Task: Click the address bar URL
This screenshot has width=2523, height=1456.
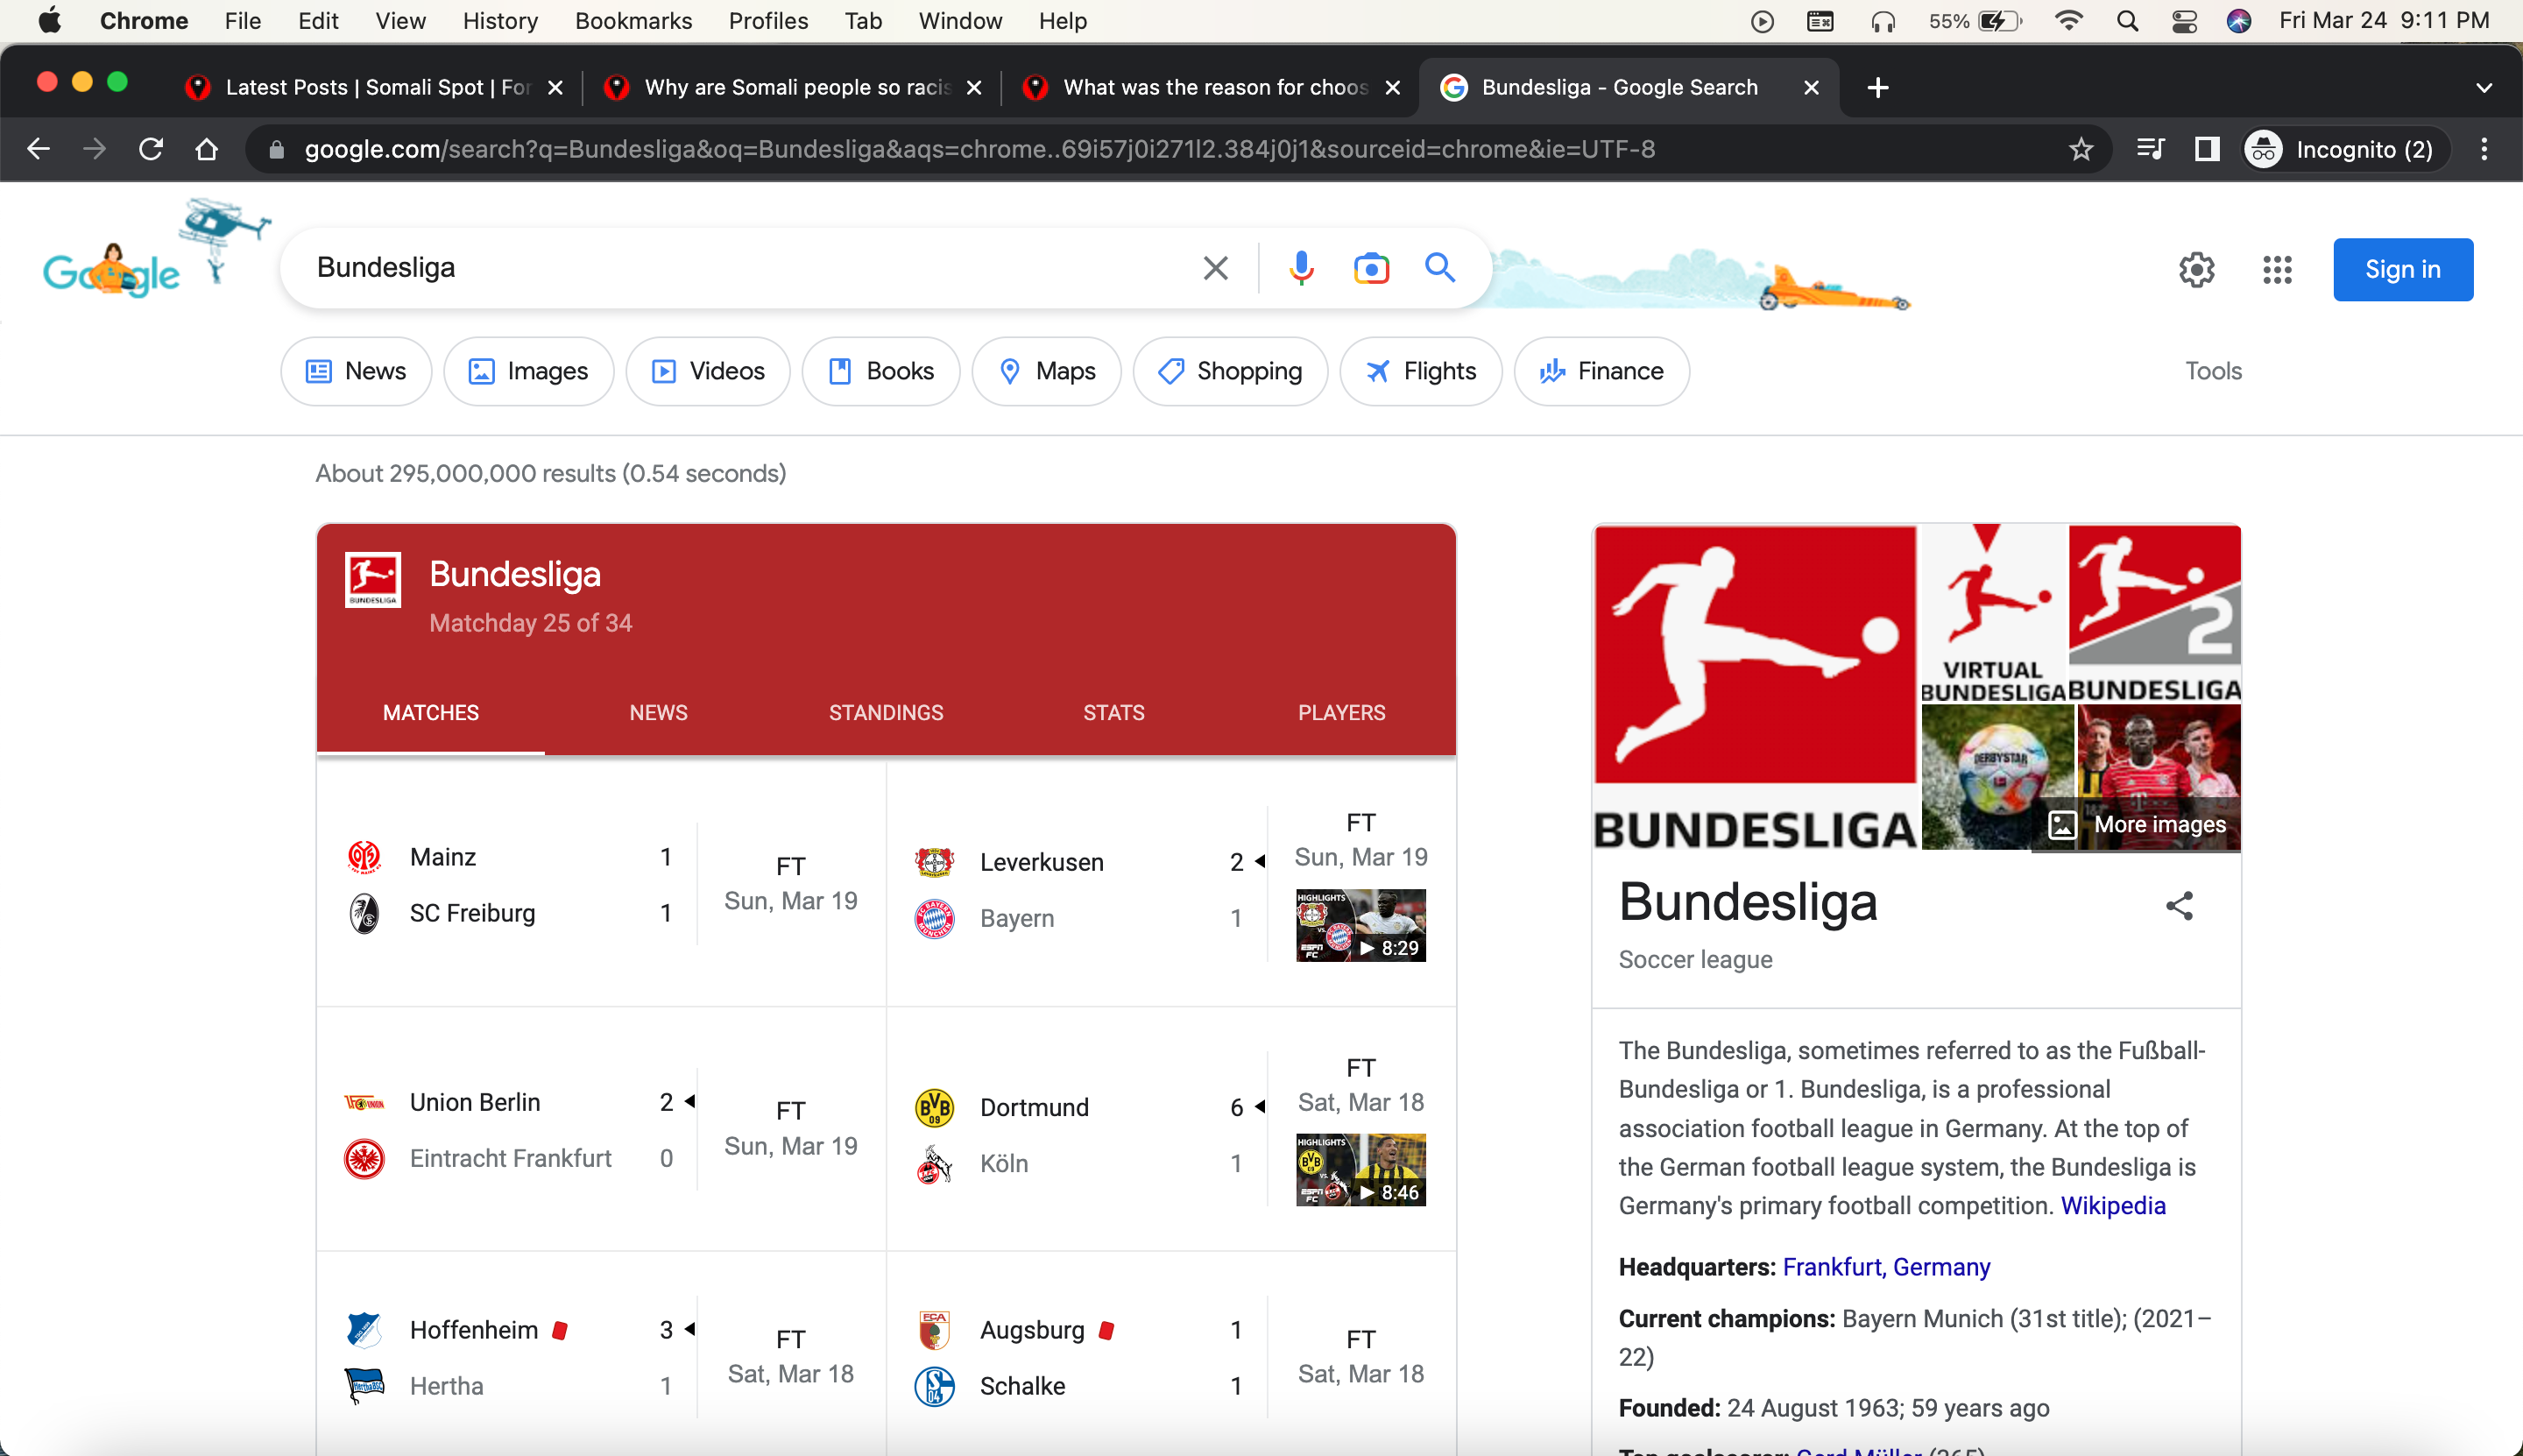Action: tap(980, 149)
